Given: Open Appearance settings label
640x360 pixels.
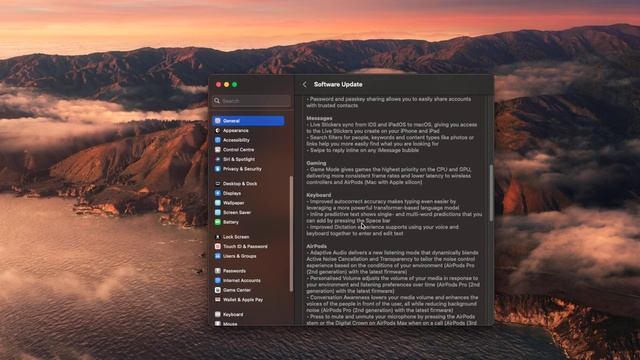Looking at the screenshot, I should click(x=236, y=131).
